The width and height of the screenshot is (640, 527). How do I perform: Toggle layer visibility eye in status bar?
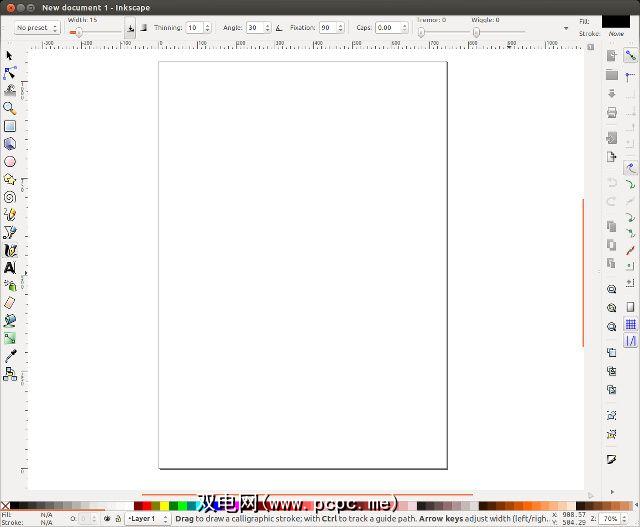[107, 519]
